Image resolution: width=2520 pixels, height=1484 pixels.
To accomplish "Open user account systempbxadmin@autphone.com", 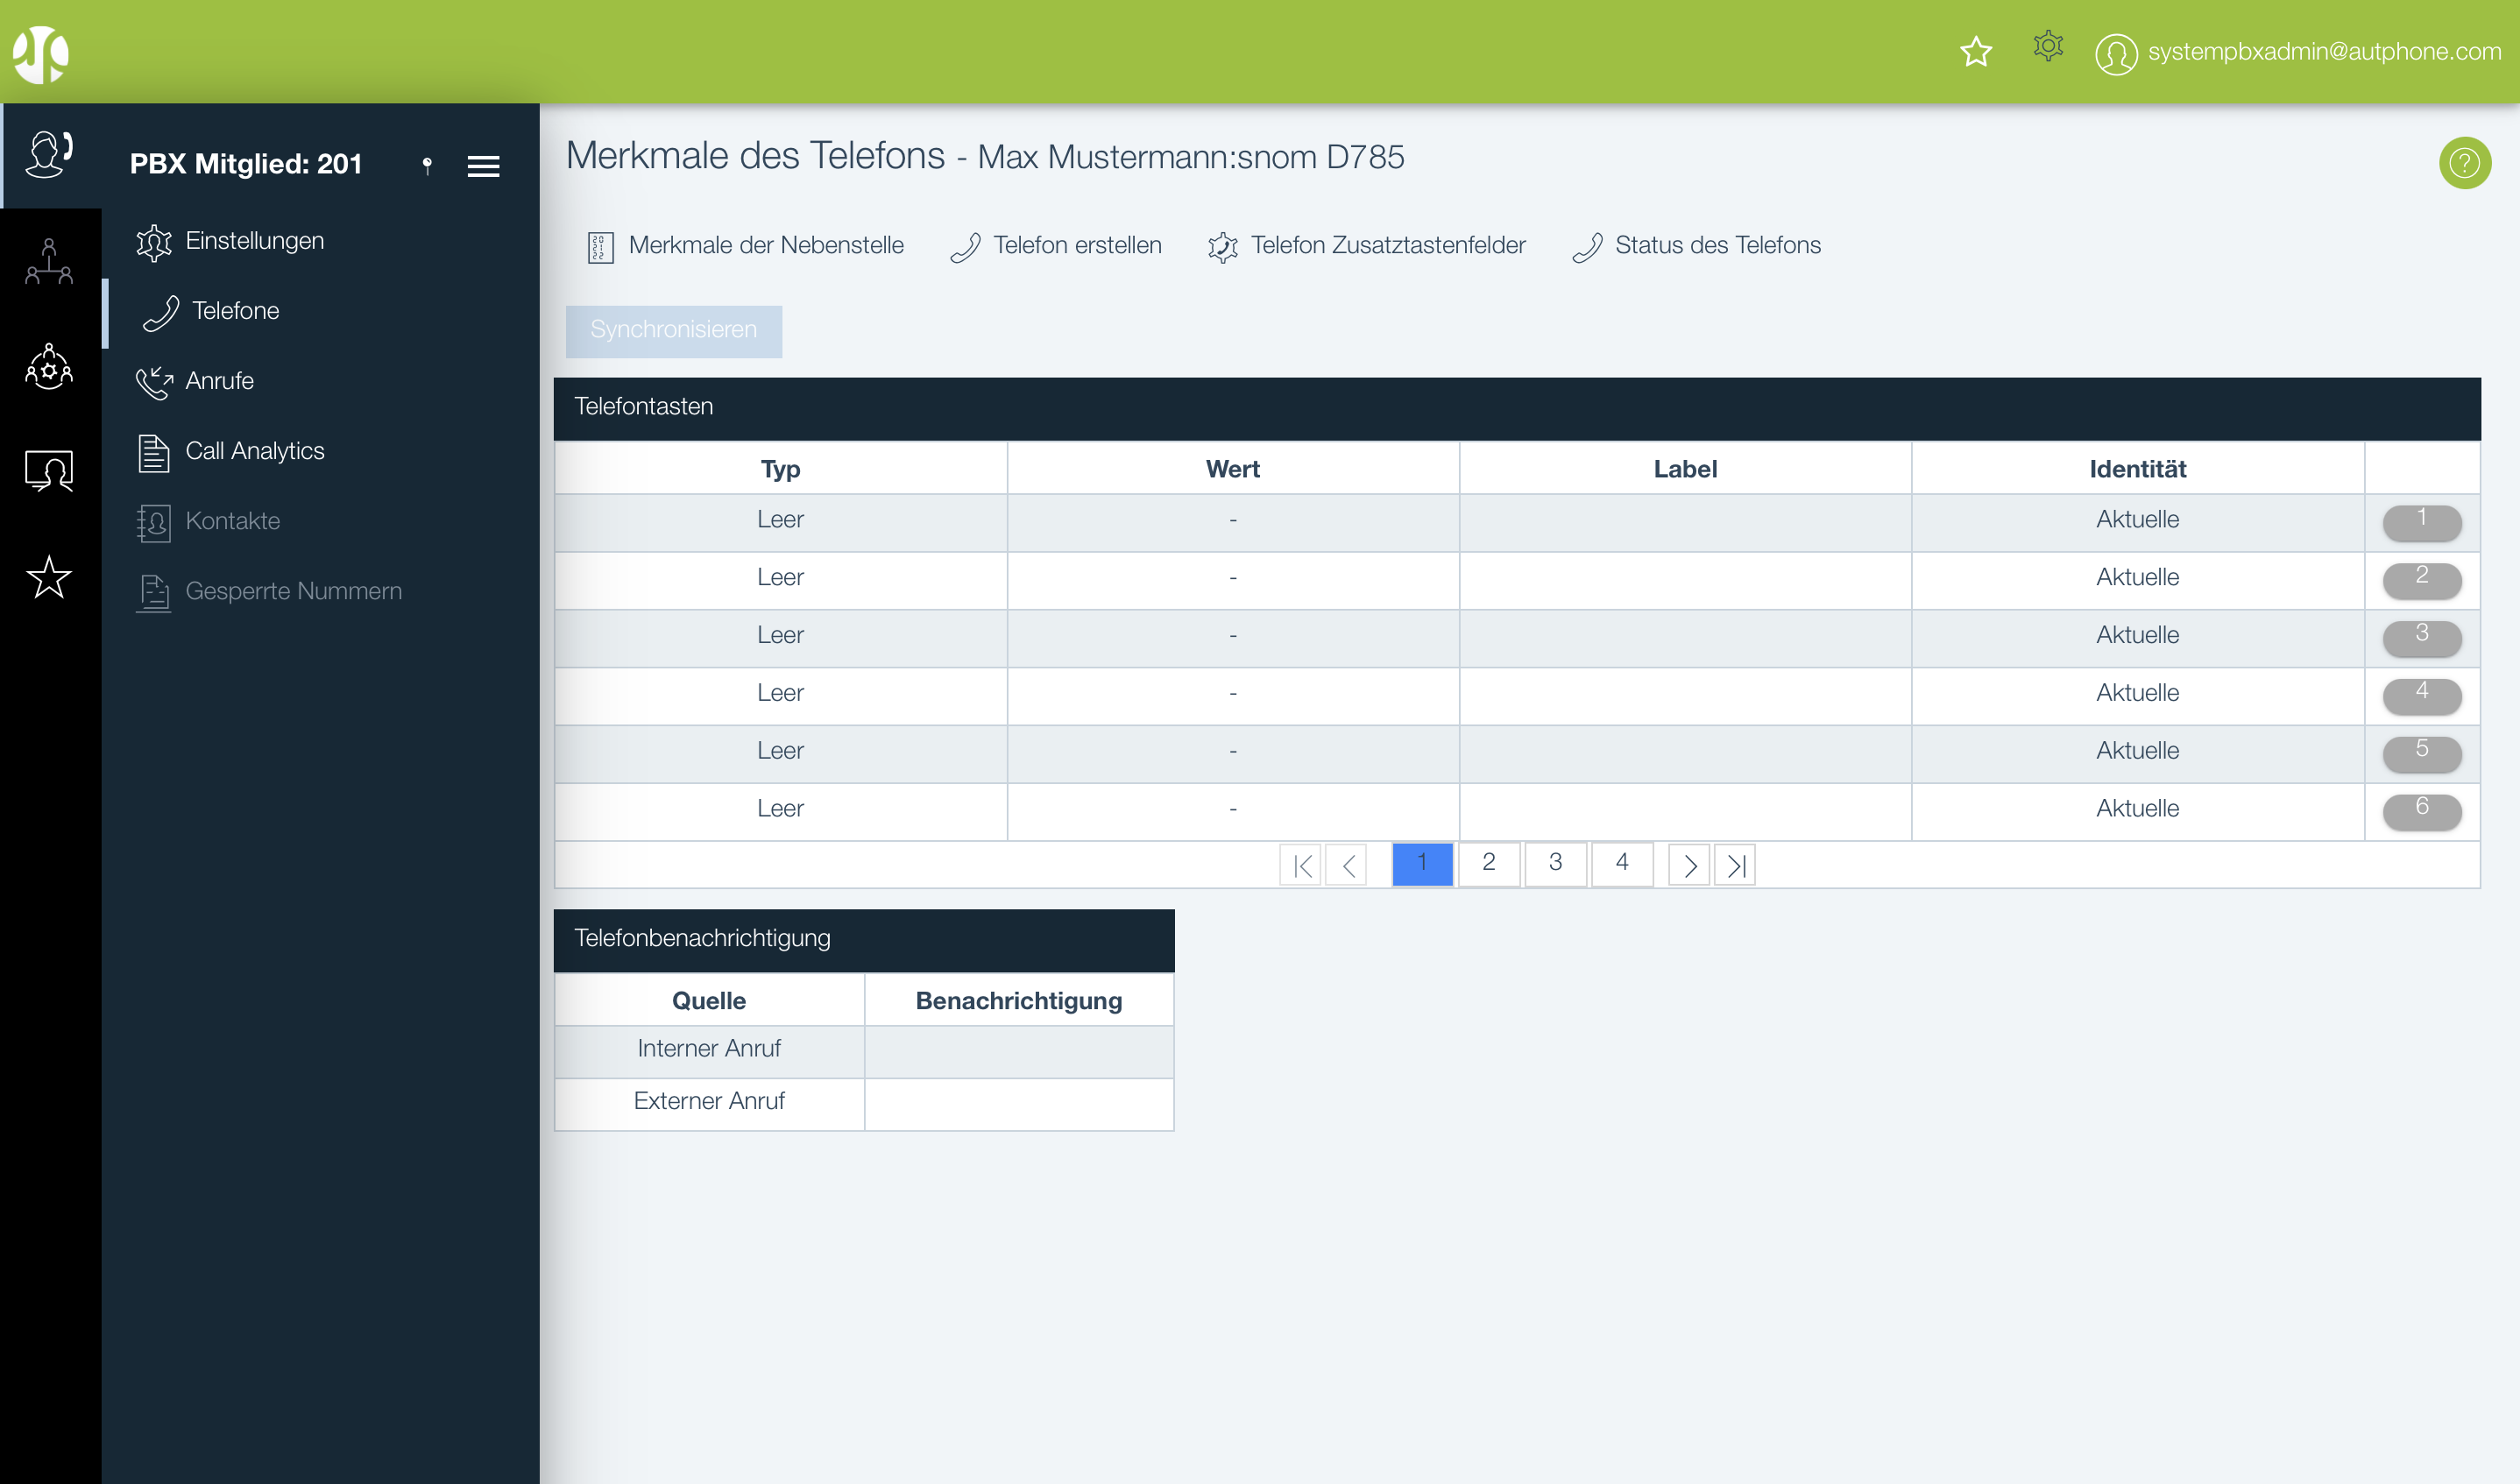I will [2323, 52].
